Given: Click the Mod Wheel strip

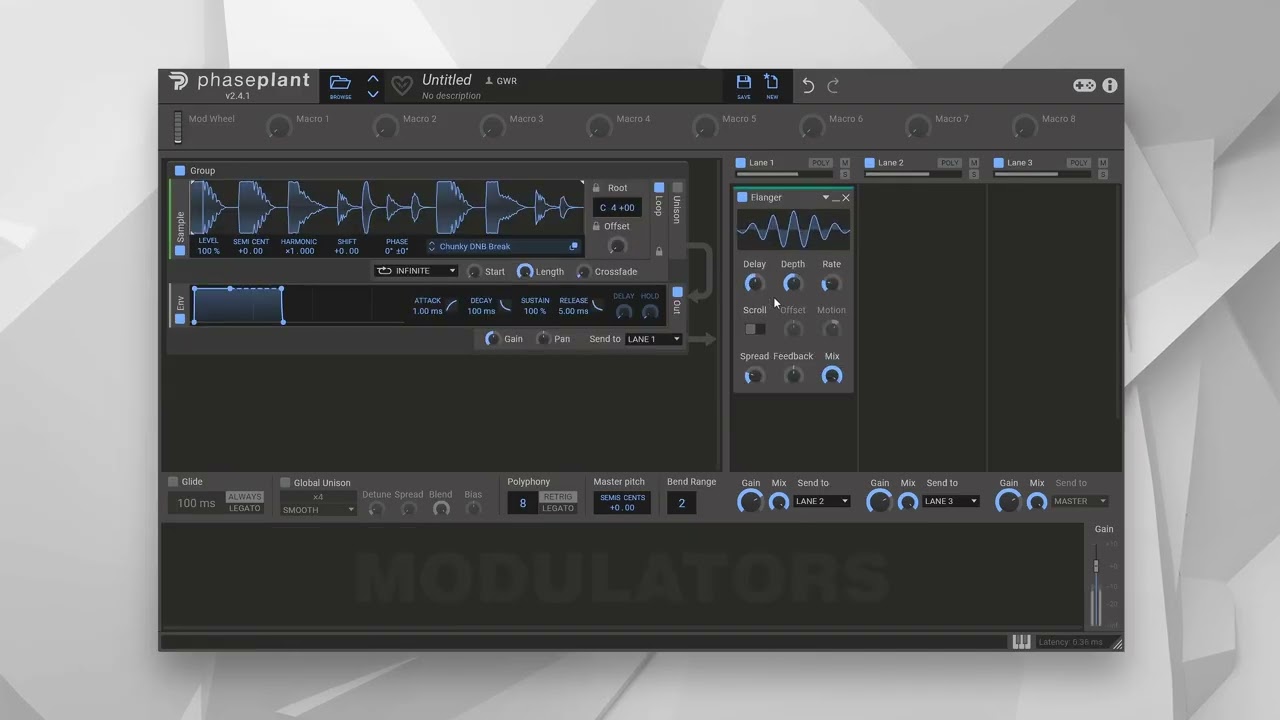Looking at the screenshot, I should tap(178, 127).
